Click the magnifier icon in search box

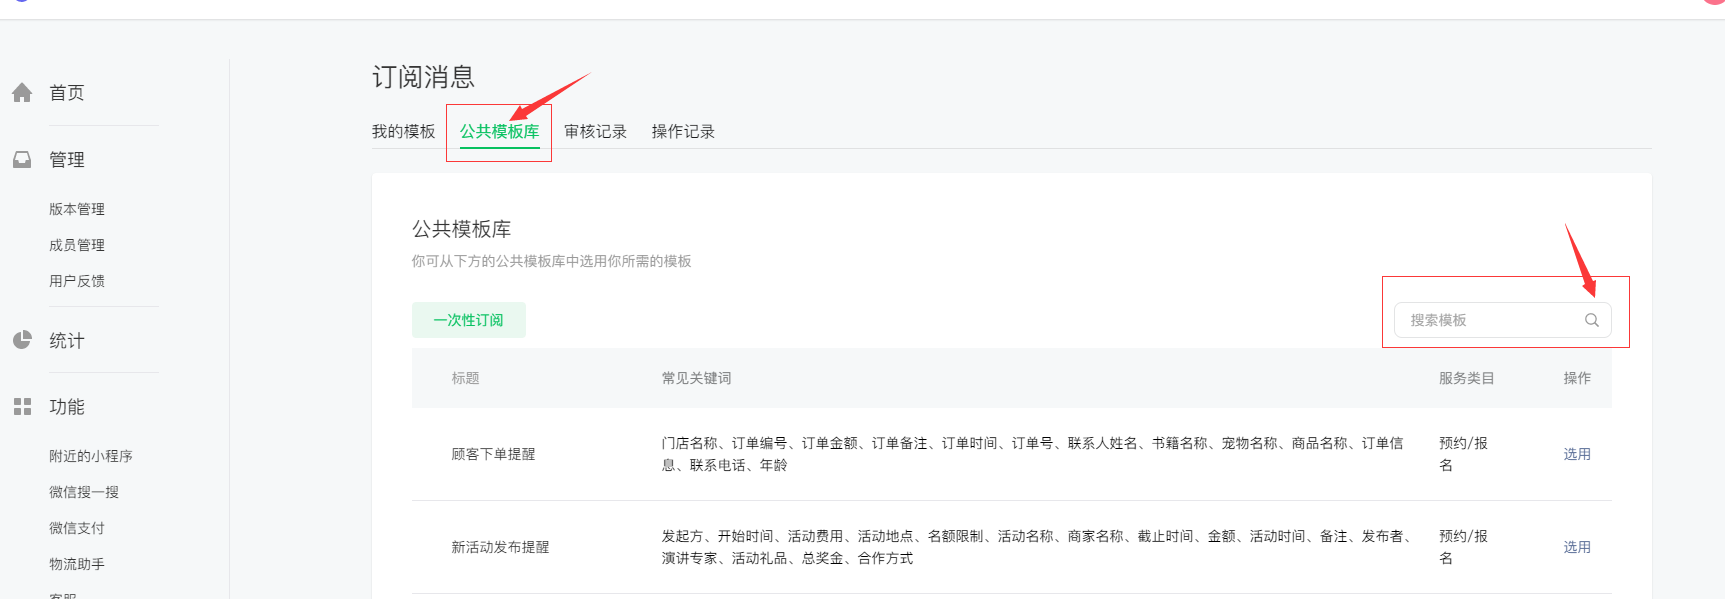(1592, 320)
